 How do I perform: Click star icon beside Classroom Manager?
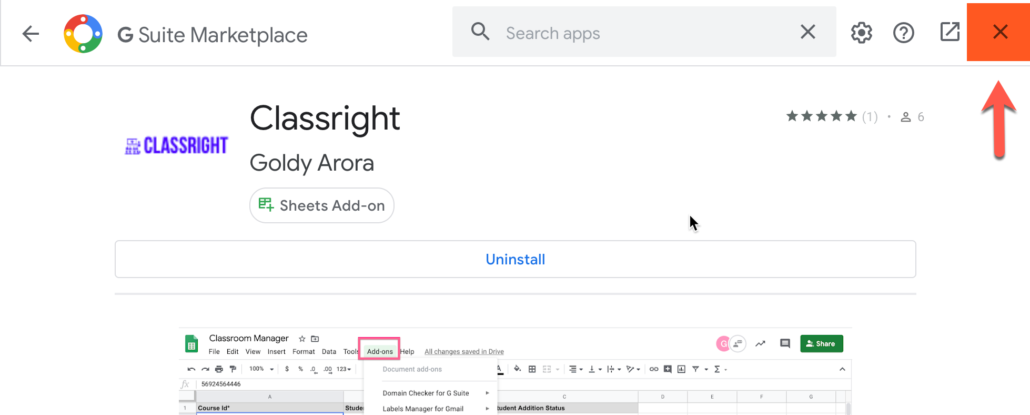point(302,339)
